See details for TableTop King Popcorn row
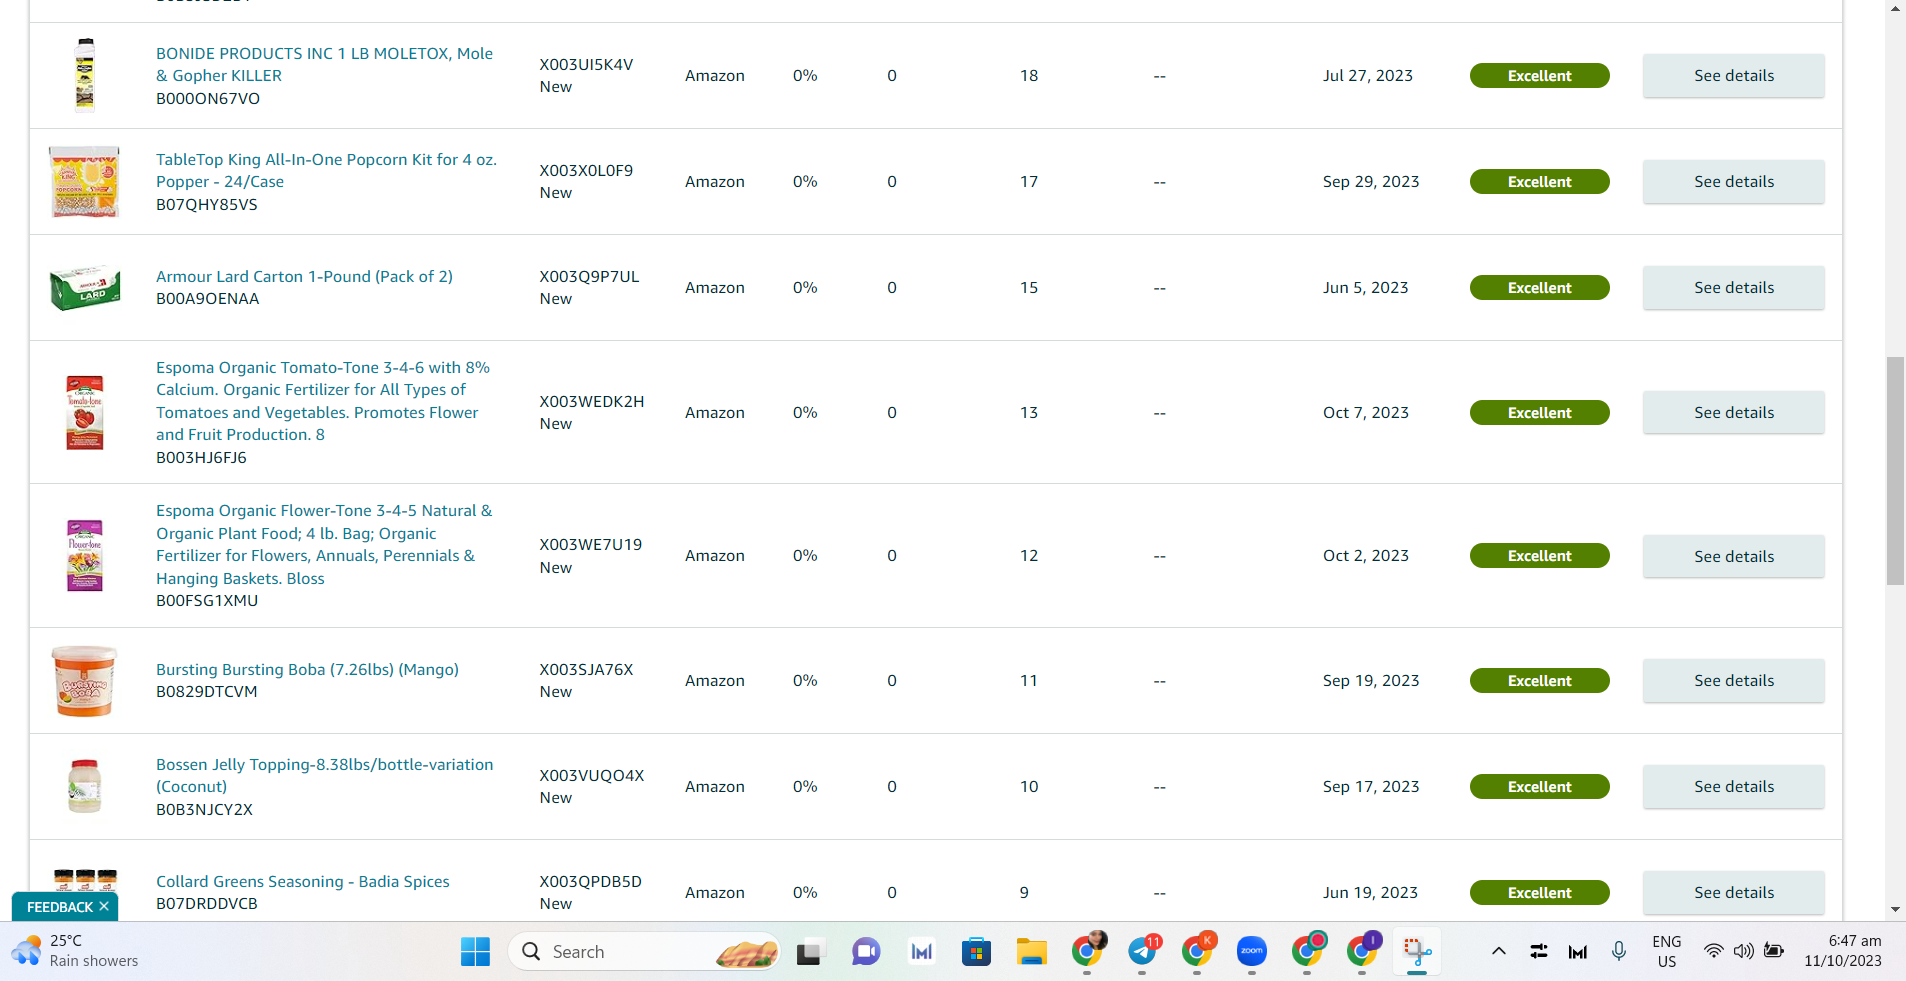The image size is (1906, 981). tap(1733, 182)
